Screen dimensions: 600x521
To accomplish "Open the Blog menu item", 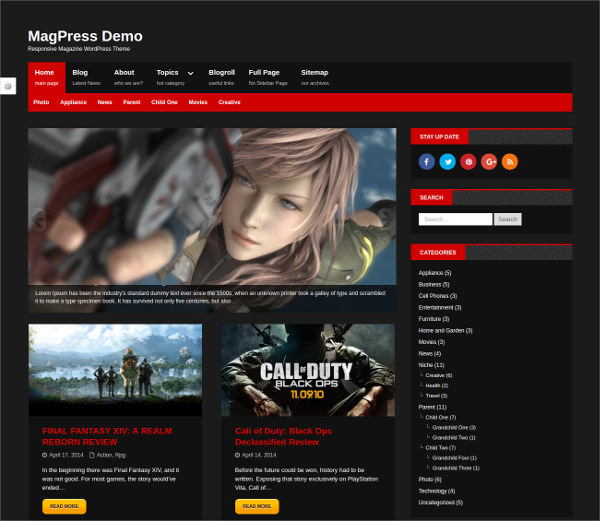I will 86,77.
